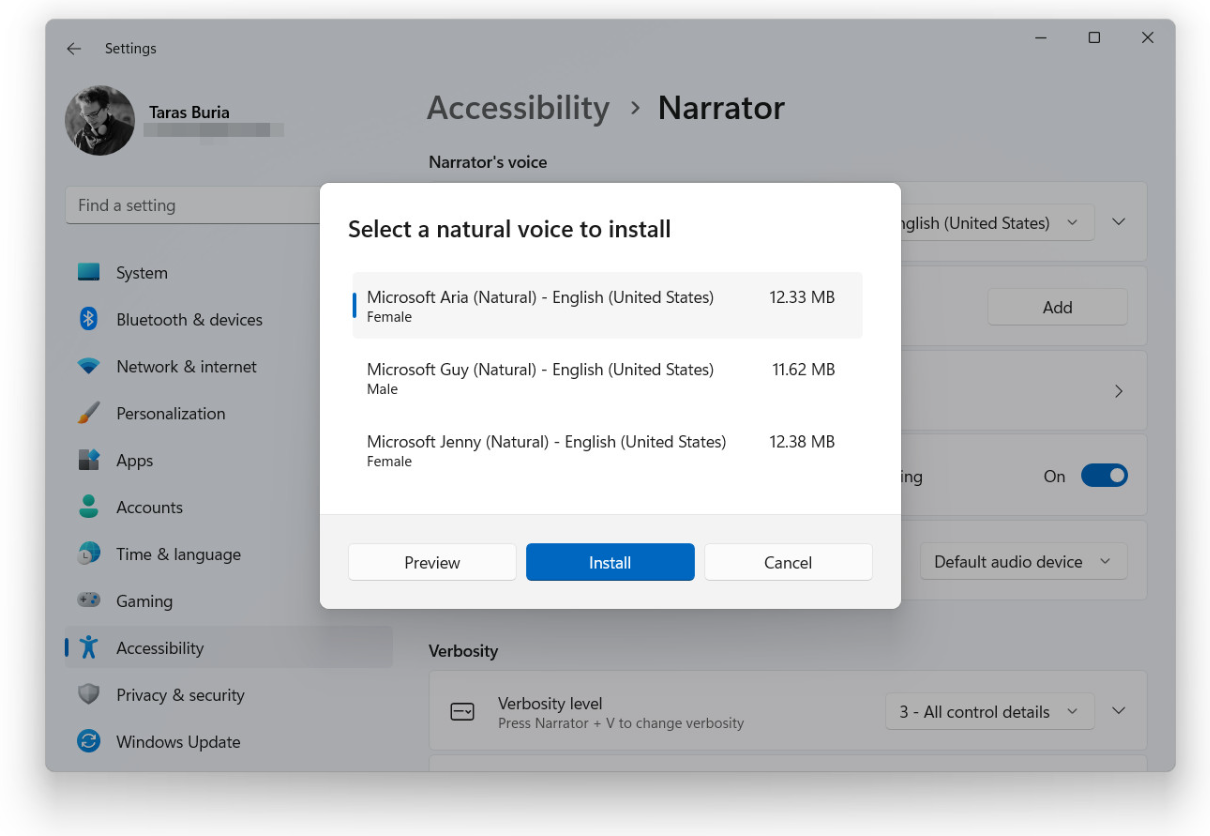Click the back arrow in Settings
The height and width of the screenshot is (836, 1210).
(x=74, y=48)
